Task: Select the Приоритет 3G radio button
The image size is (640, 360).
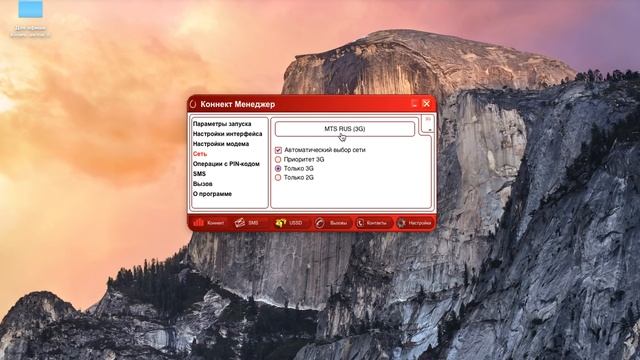Action: [278, 160]
